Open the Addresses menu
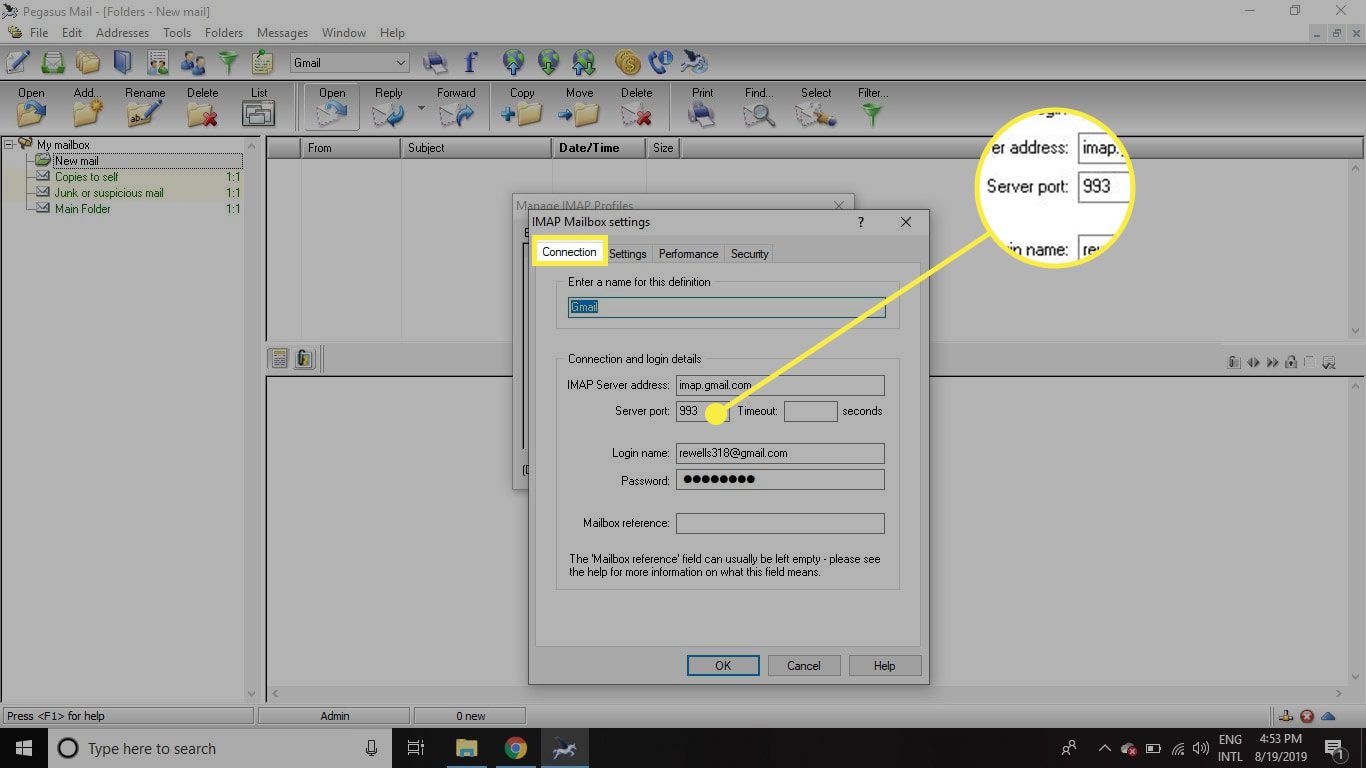 pos(122,33)
